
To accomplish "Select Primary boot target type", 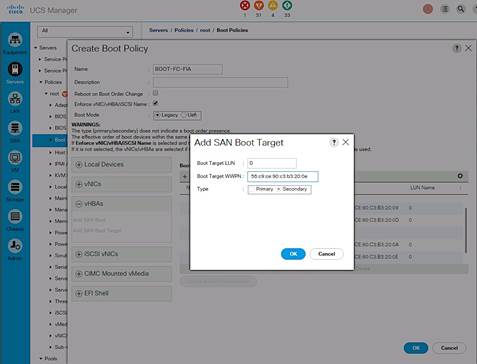I will [252, 189].
